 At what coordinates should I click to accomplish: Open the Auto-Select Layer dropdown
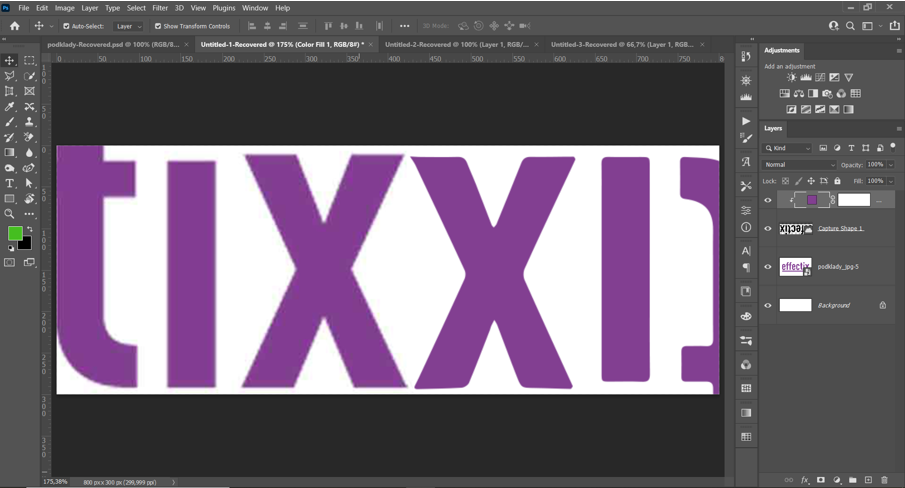pos(129,26)
